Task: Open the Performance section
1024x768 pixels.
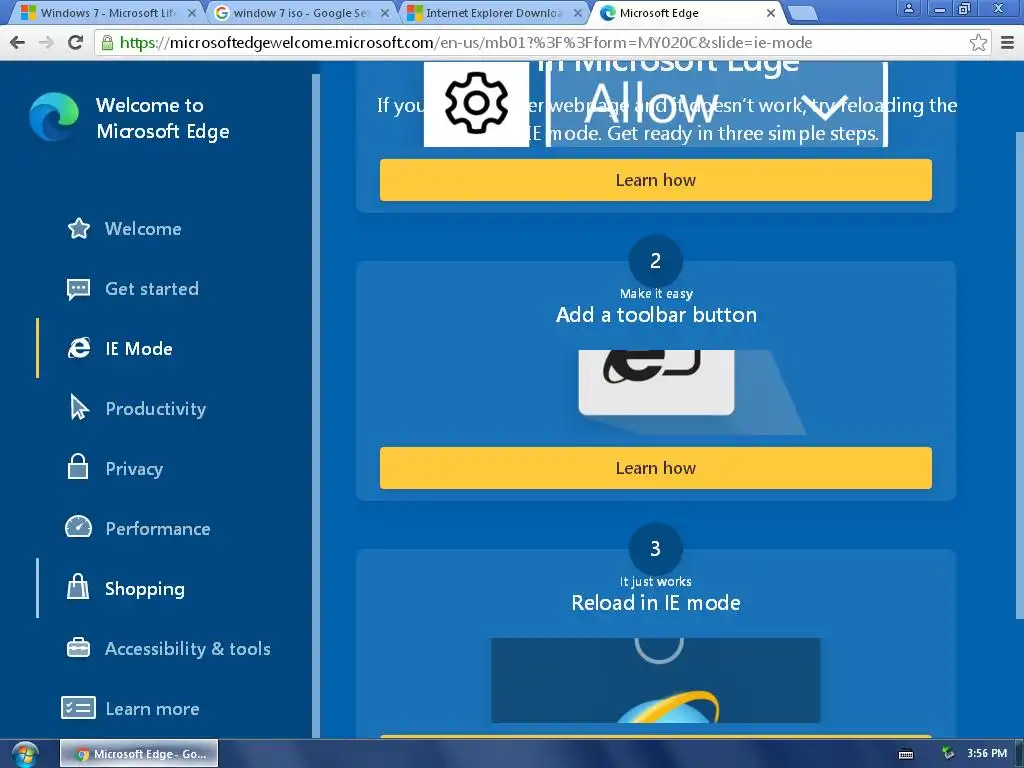Action: (157, 528)
